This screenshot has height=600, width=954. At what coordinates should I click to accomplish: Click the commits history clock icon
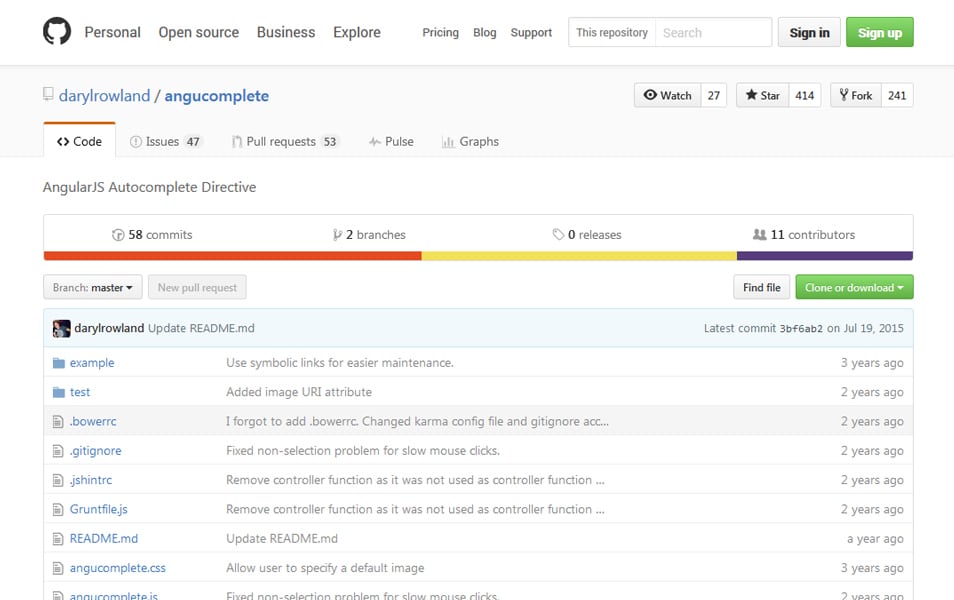[118, 235]
